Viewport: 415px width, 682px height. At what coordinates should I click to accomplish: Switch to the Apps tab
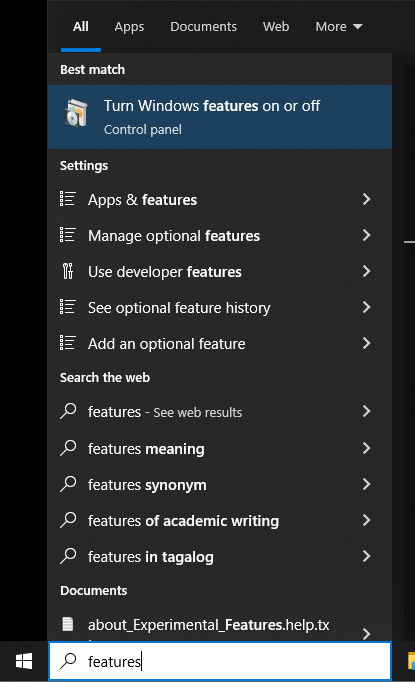click(x=129, y=27)
